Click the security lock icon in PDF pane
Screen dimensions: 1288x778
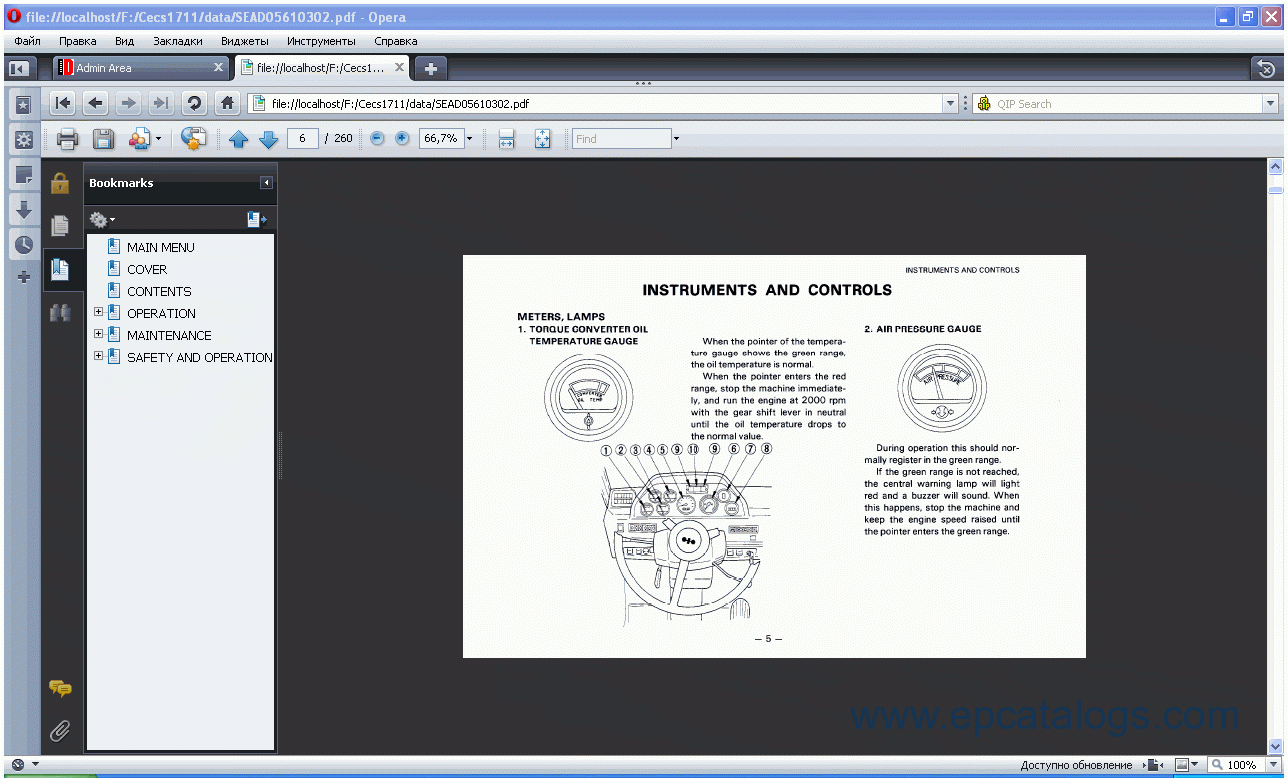[60, 183]
